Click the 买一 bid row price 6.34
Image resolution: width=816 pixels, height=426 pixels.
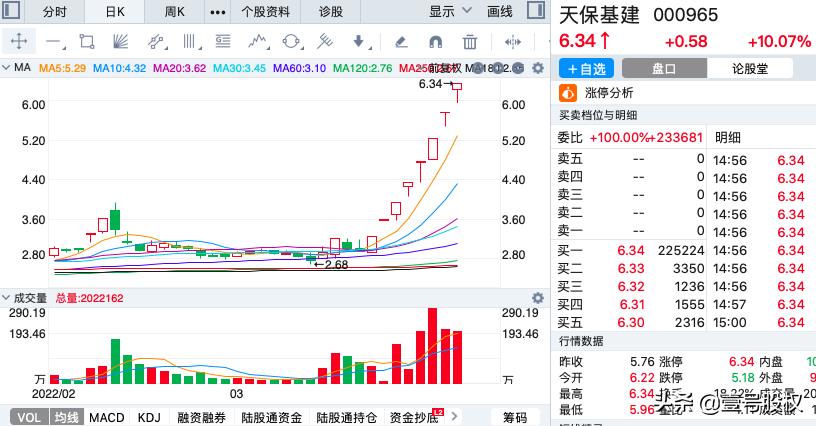click(x=631, y=251)
